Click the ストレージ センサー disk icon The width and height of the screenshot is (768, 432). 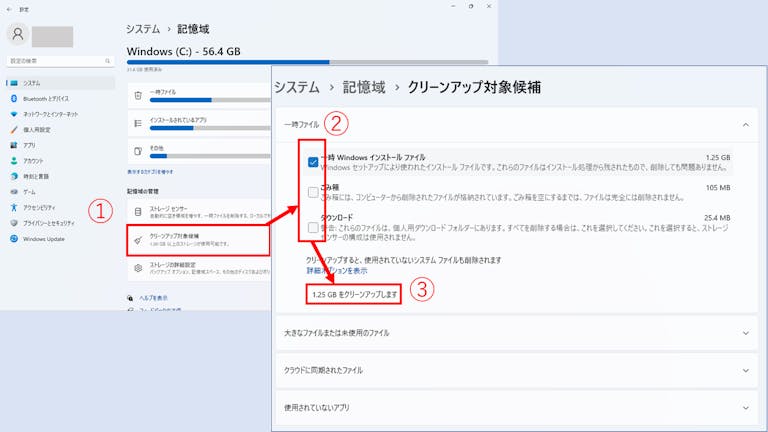[x=138, y=212]
